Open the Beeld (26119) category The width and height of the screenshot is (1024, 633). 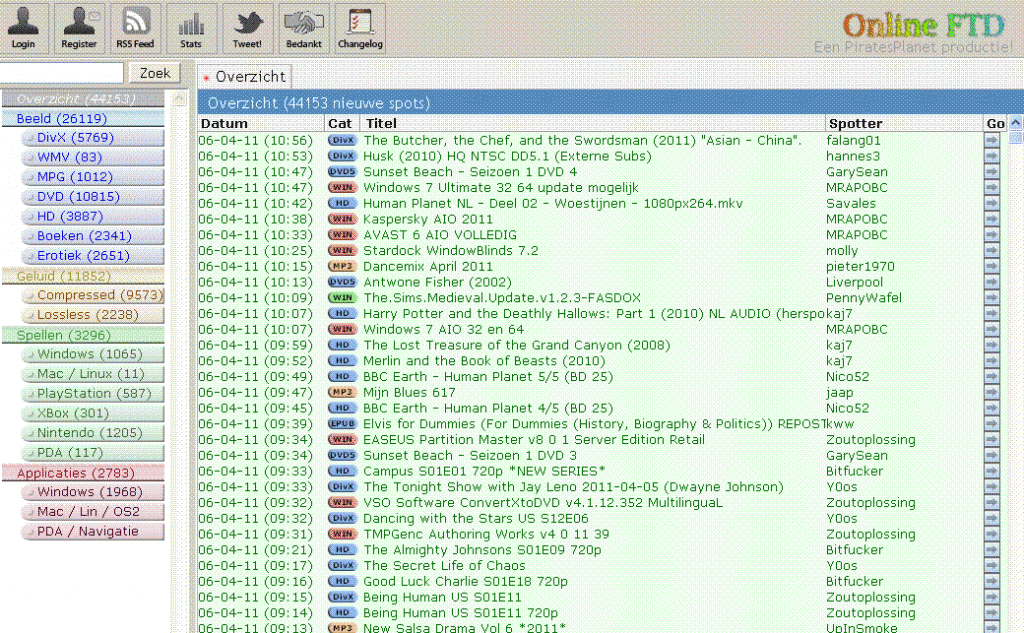(x=83, y=118)
